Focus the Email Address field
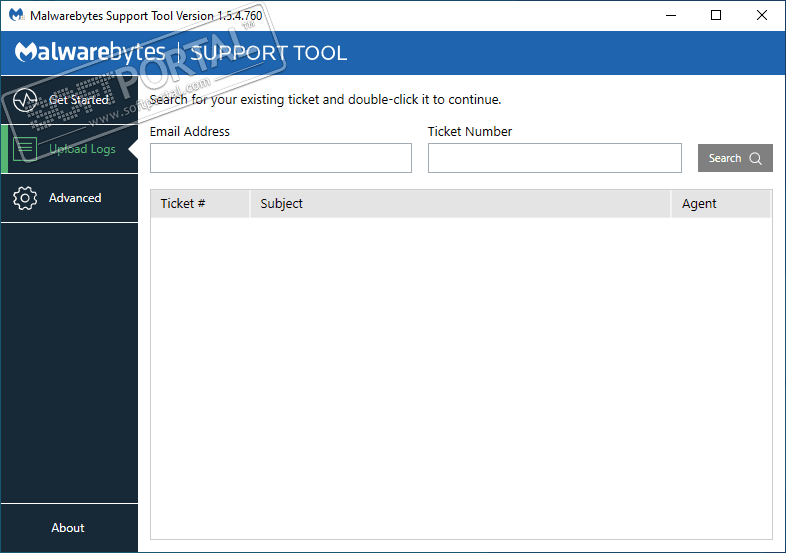 pyautogui.click(x=281, y=158)
